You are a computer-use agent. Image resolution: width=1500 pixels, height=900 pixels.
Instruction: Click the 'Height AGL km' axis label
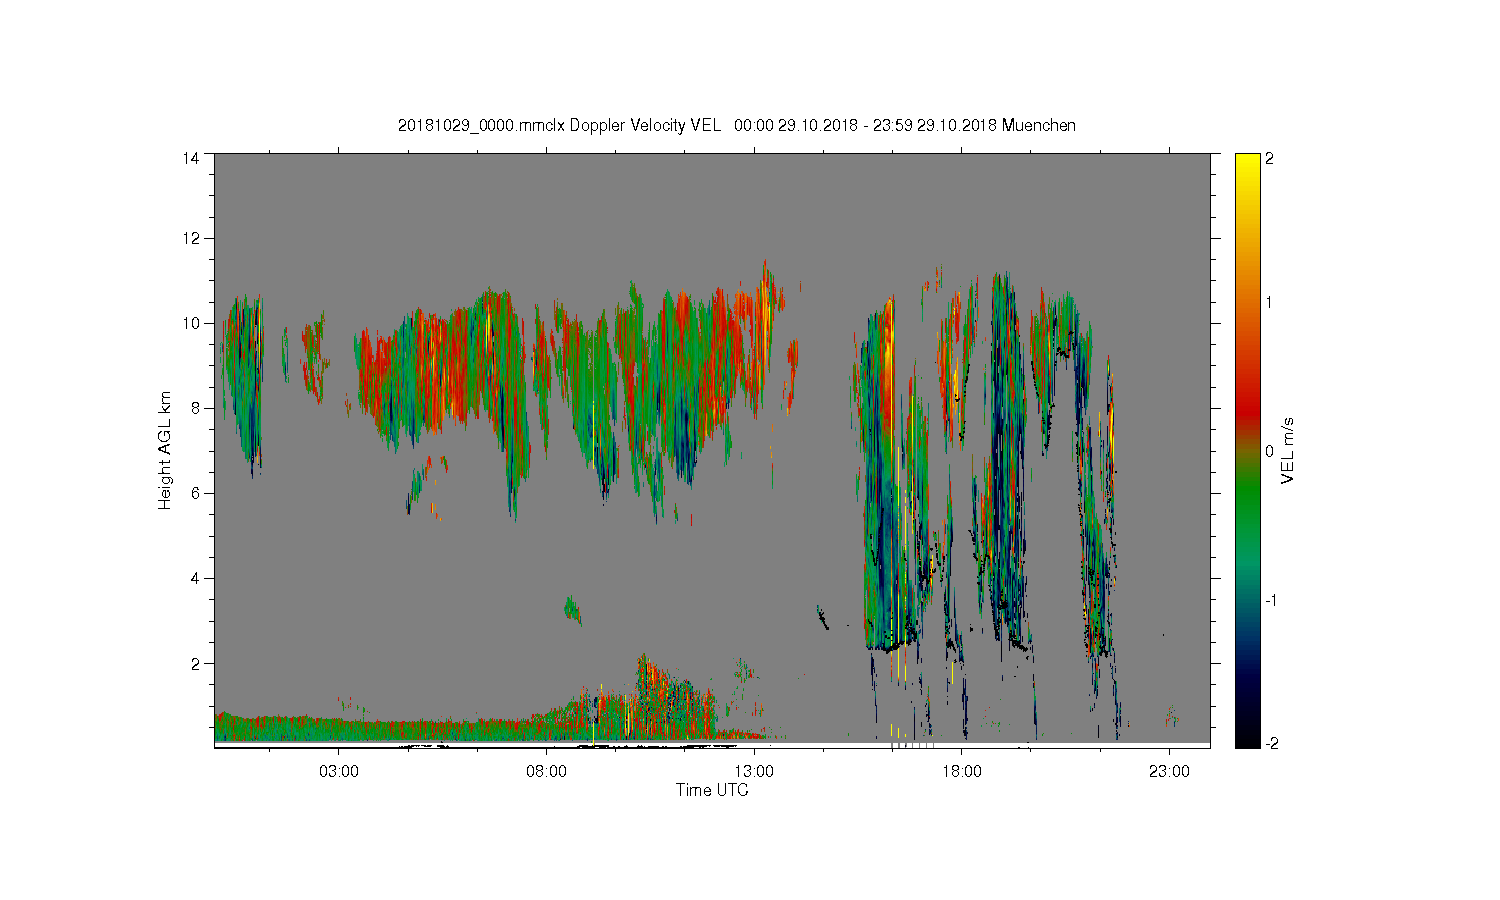coord(165,450)
